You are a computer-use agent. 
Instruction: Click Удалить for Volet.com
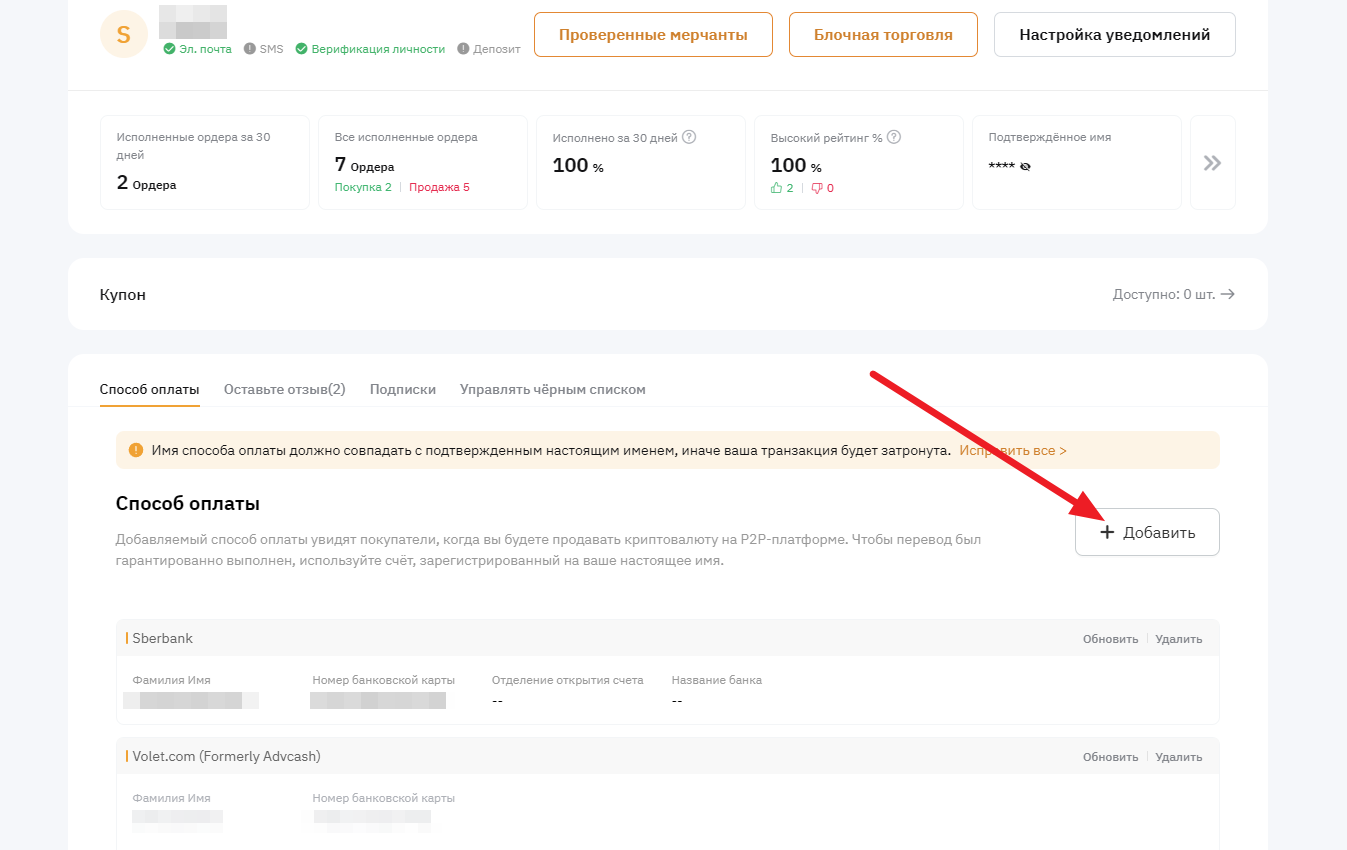tap(1179, 757)
